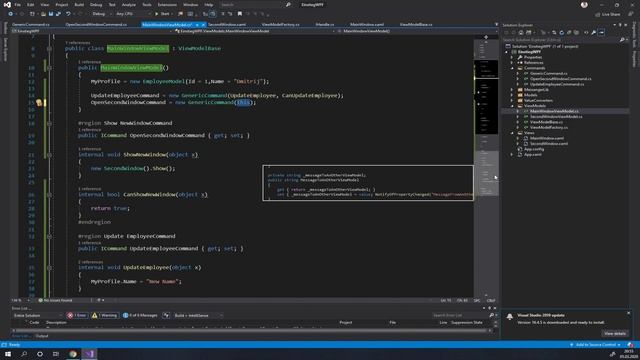Click the Save file toolbar icon
The width and height of the screenshot is (640, 360).
51,14
